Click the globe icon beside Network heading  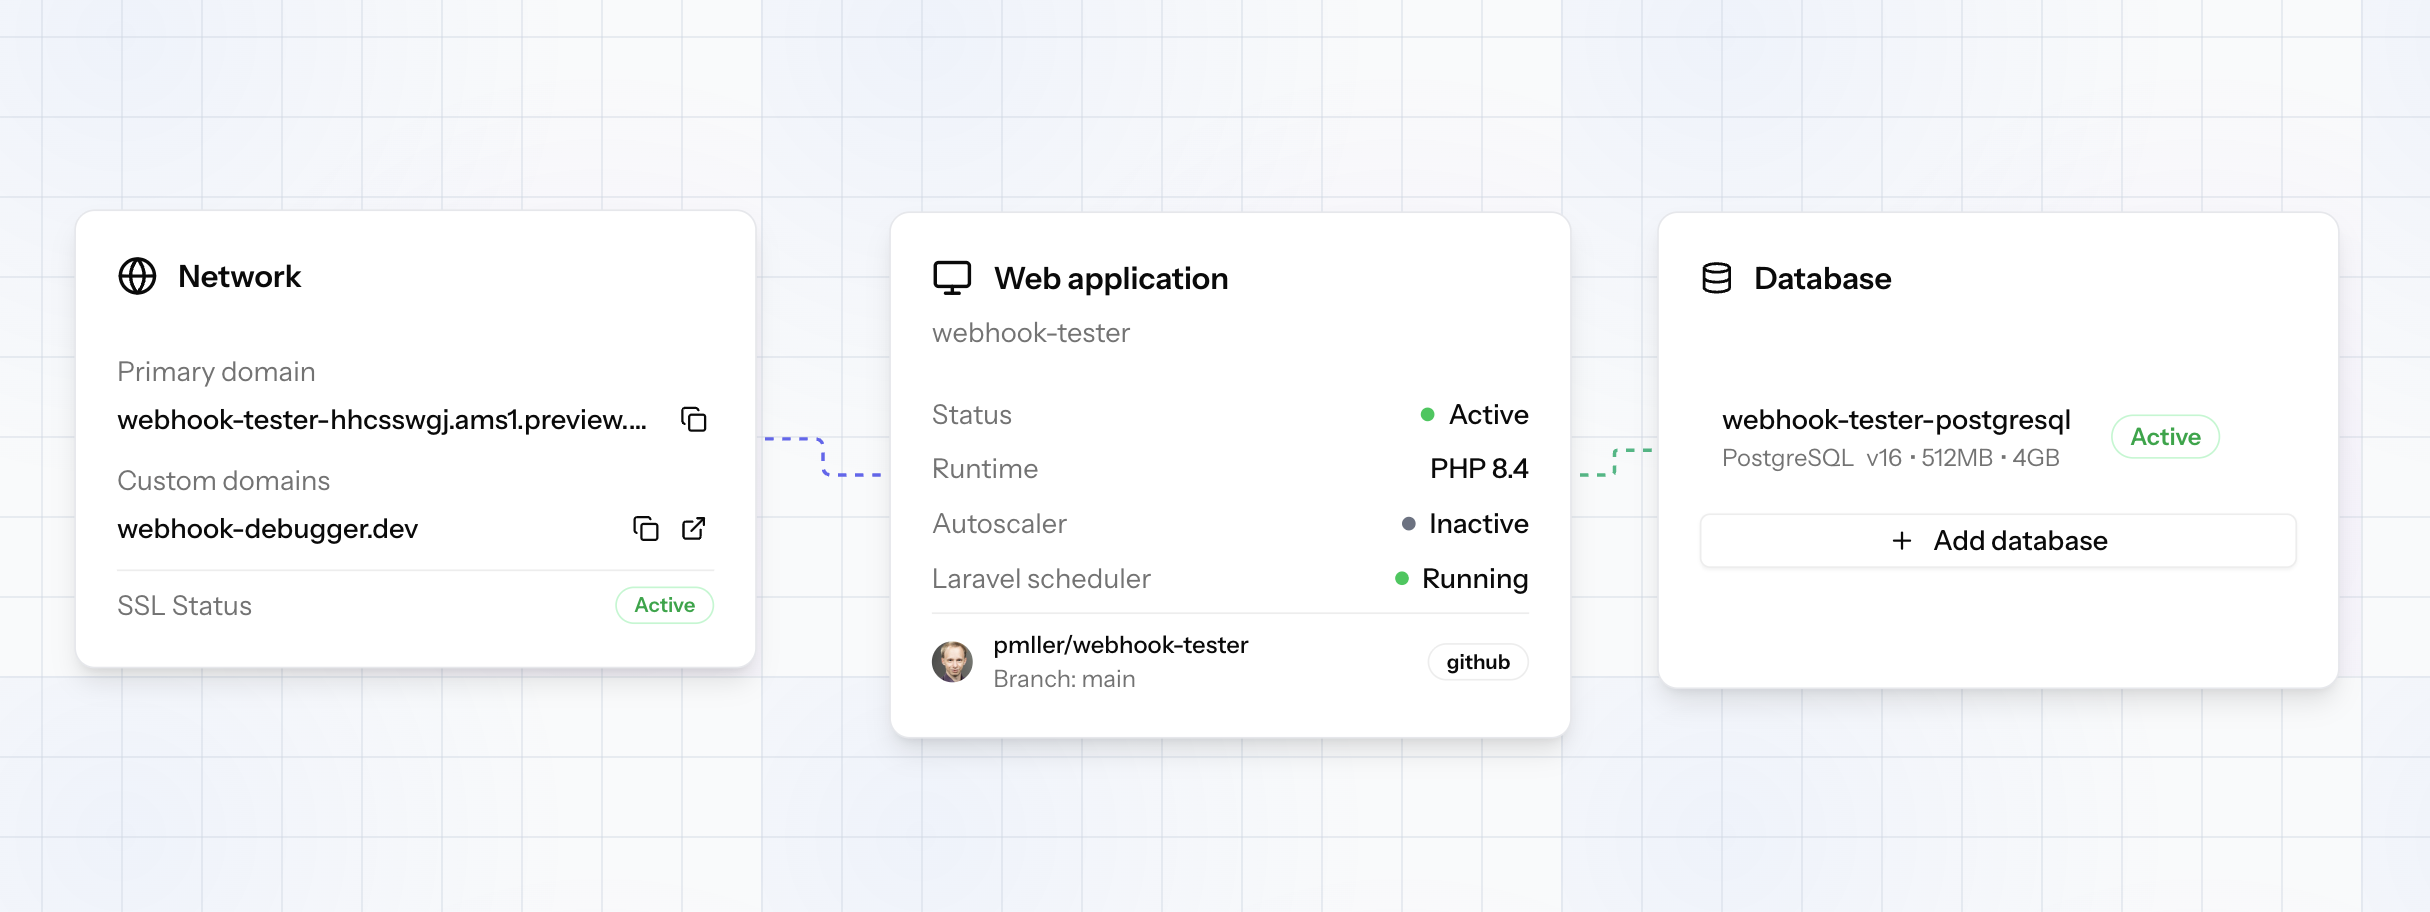[138, 276]
